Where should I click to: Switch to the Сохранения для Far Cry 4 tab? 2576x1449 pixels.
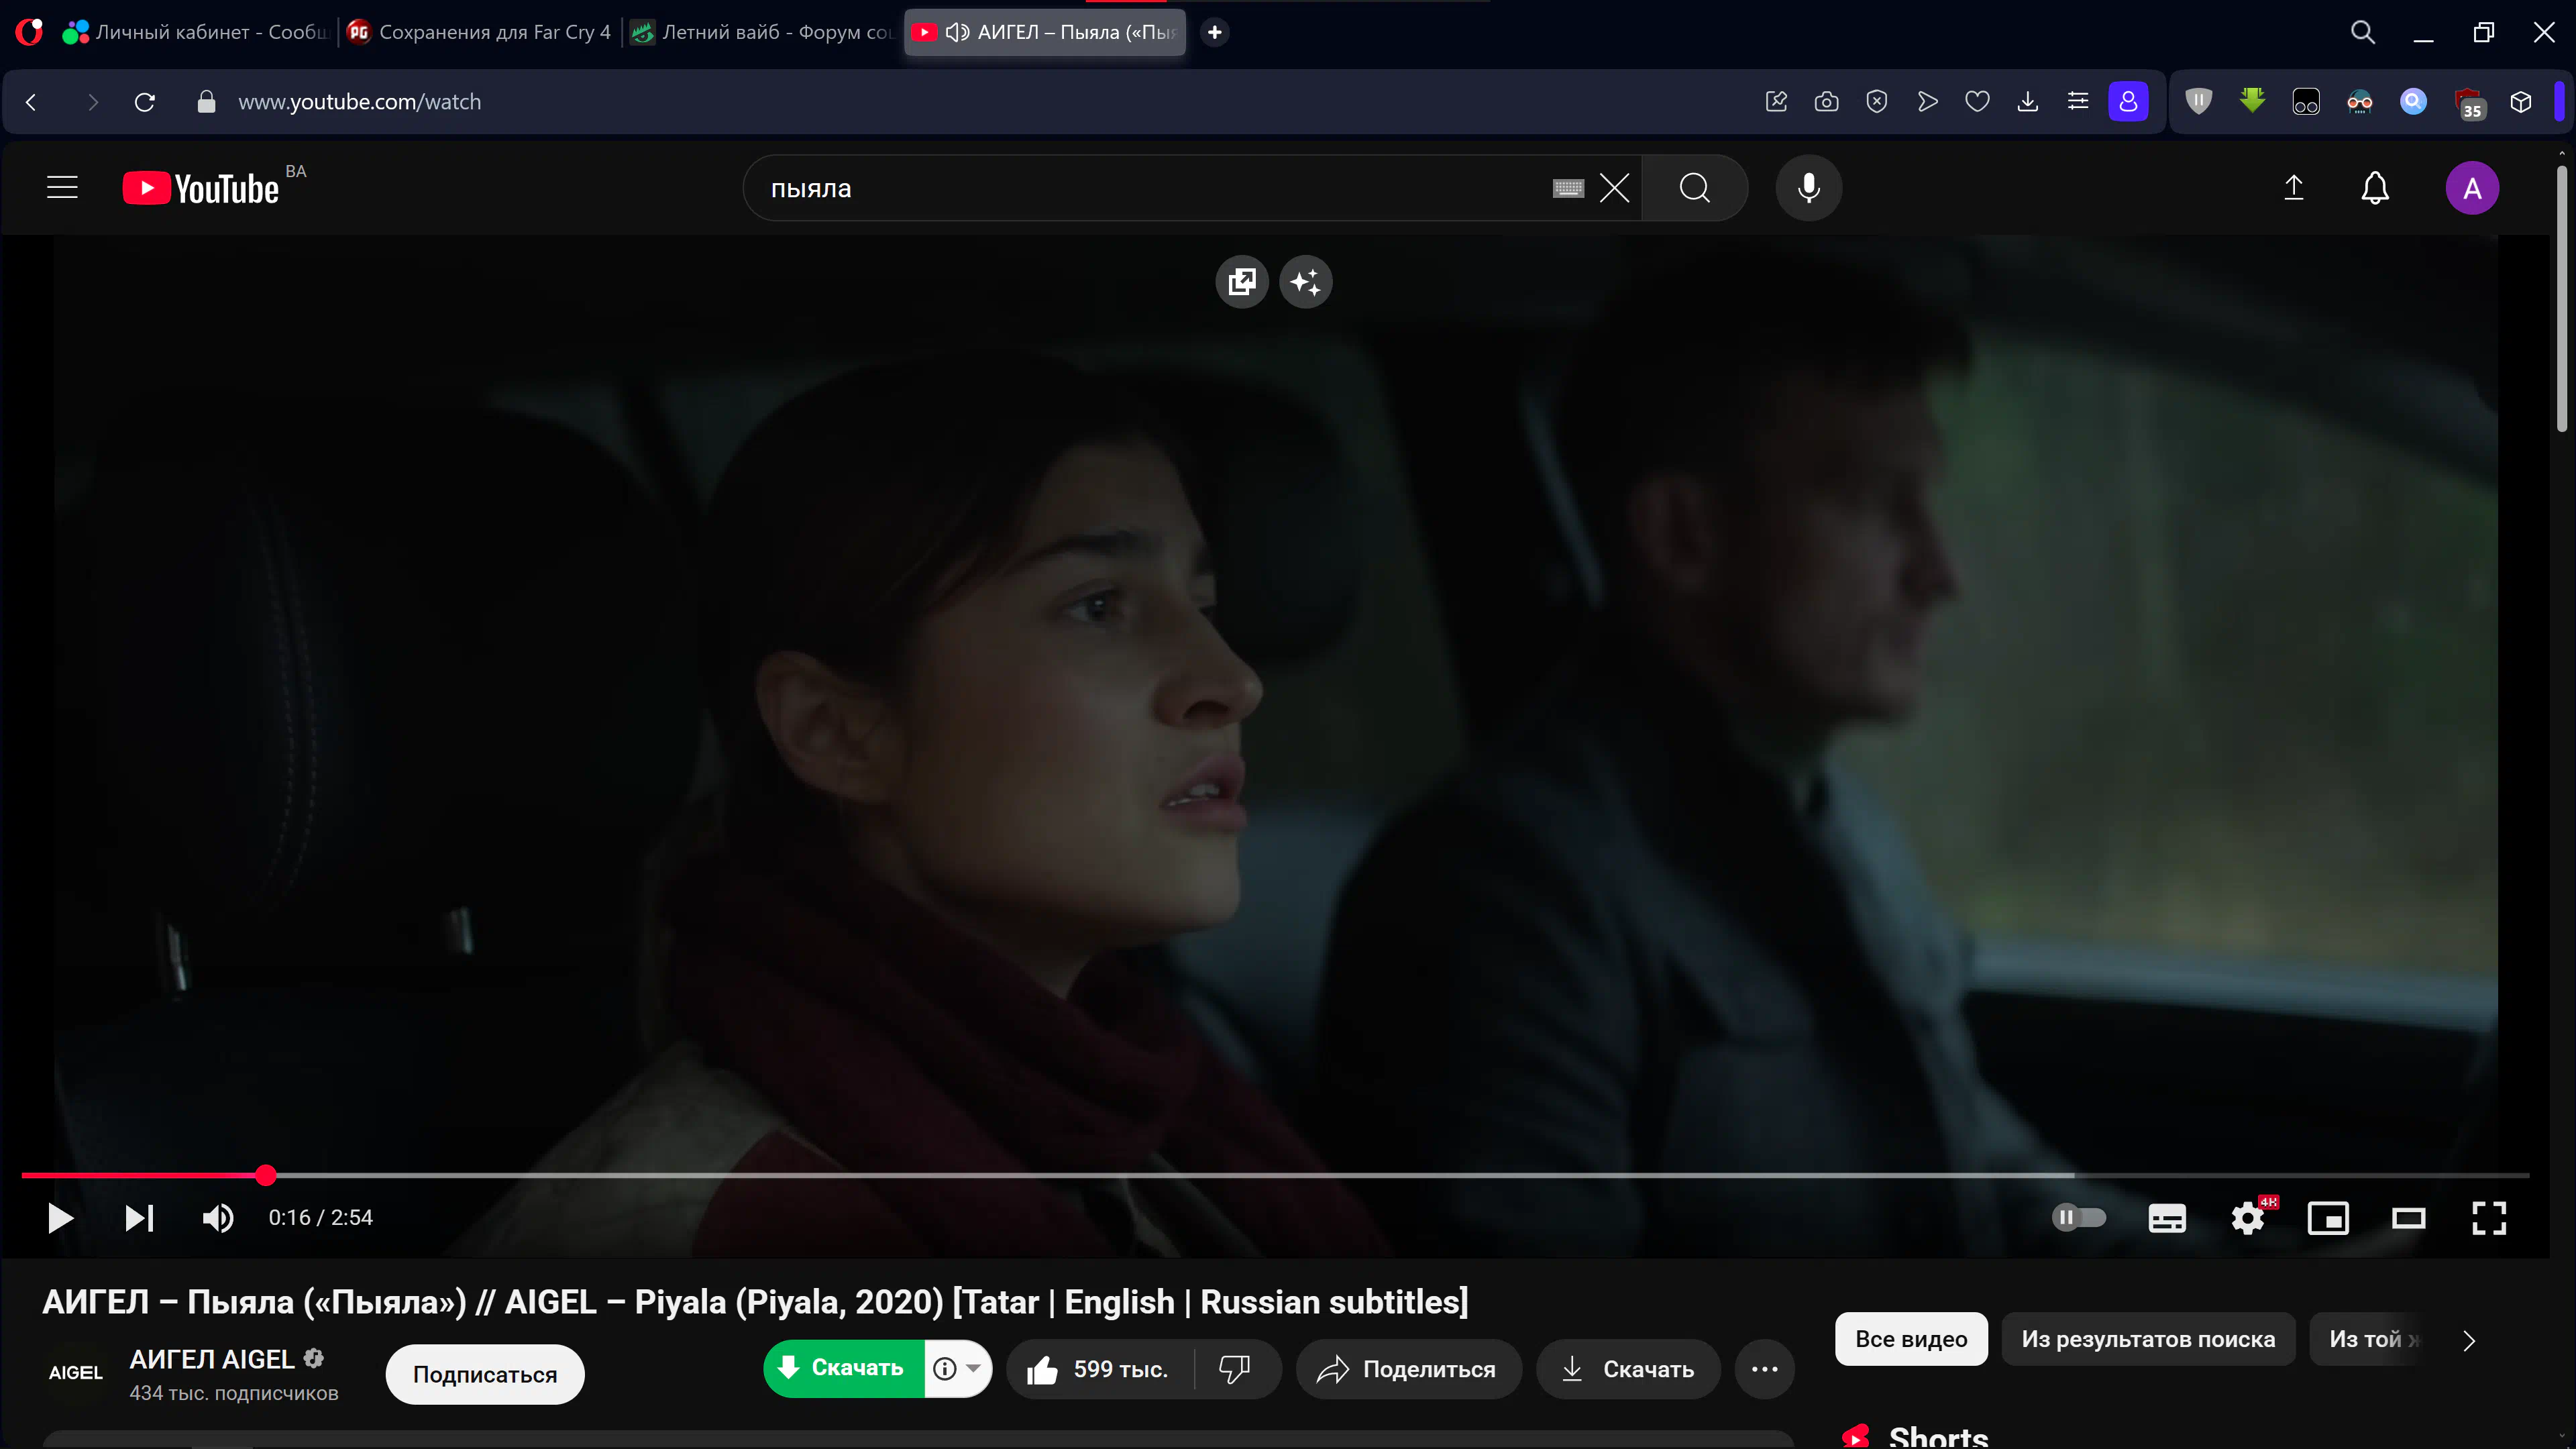(x=479, y=32)
